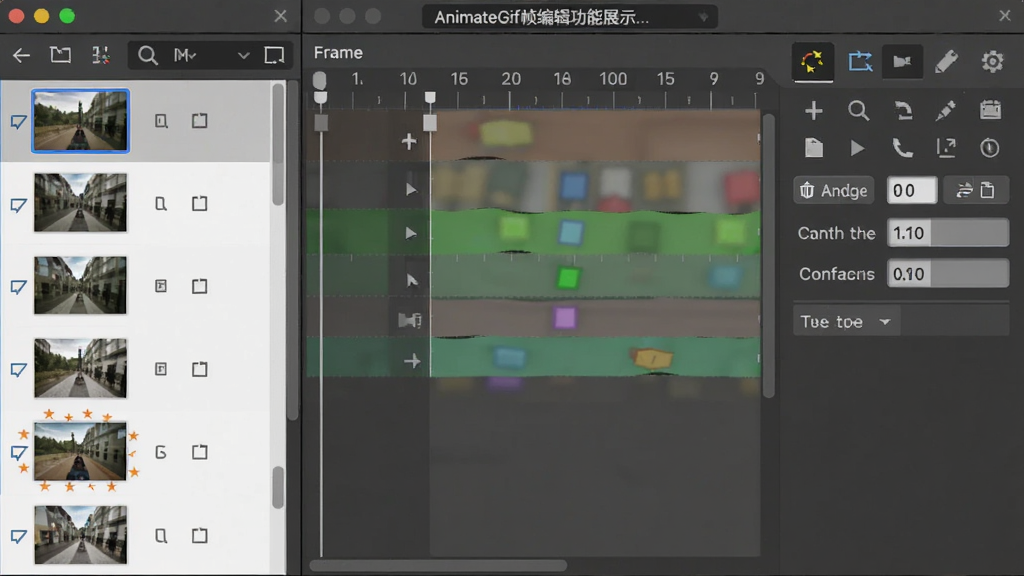The image size is (1024, 576).
Task: Click the swap and copy button beside 00
Action: [x=976, y=191]
